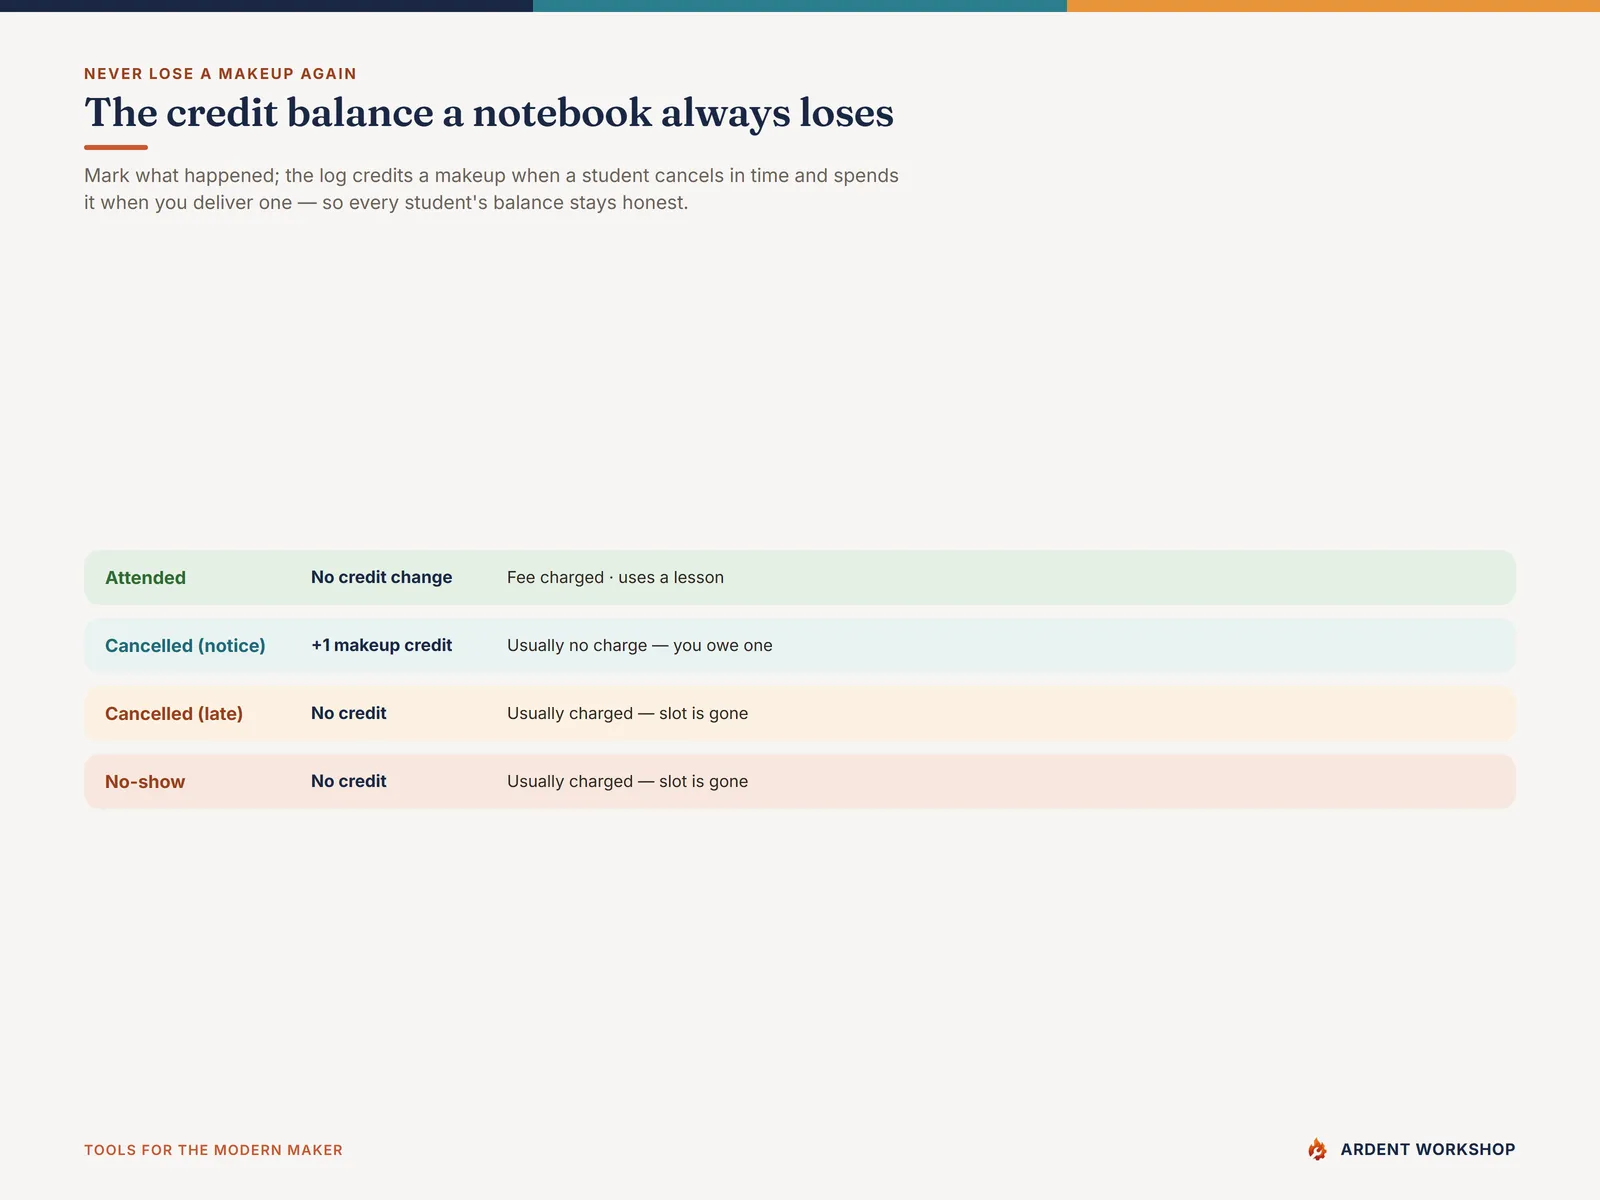Click 'Usually no charge — you owe one'
1600x1200 pixels.
point(639,645)
